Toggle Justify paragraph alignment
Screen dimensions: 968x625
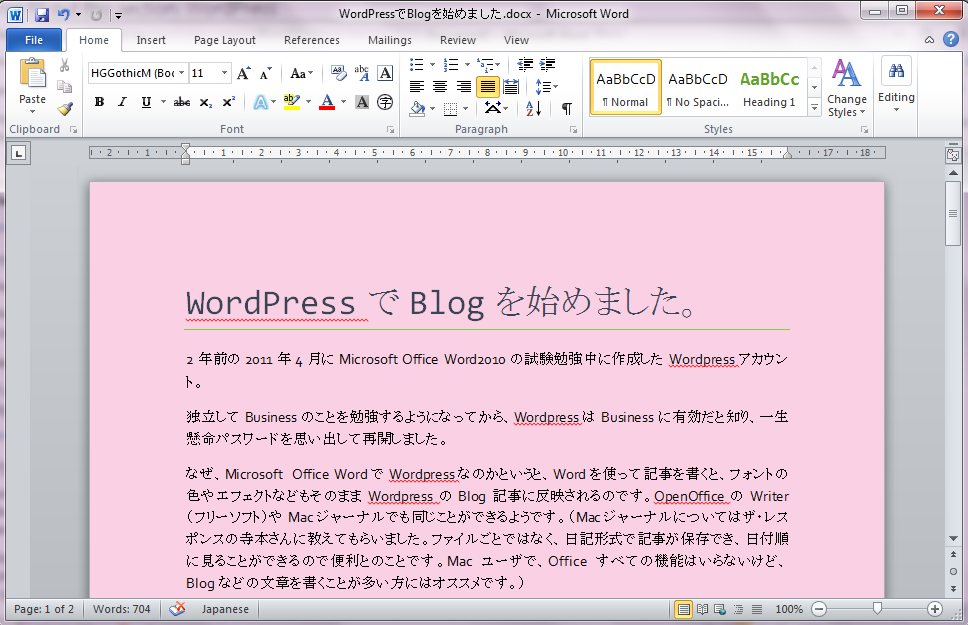(x=488, y=87)
